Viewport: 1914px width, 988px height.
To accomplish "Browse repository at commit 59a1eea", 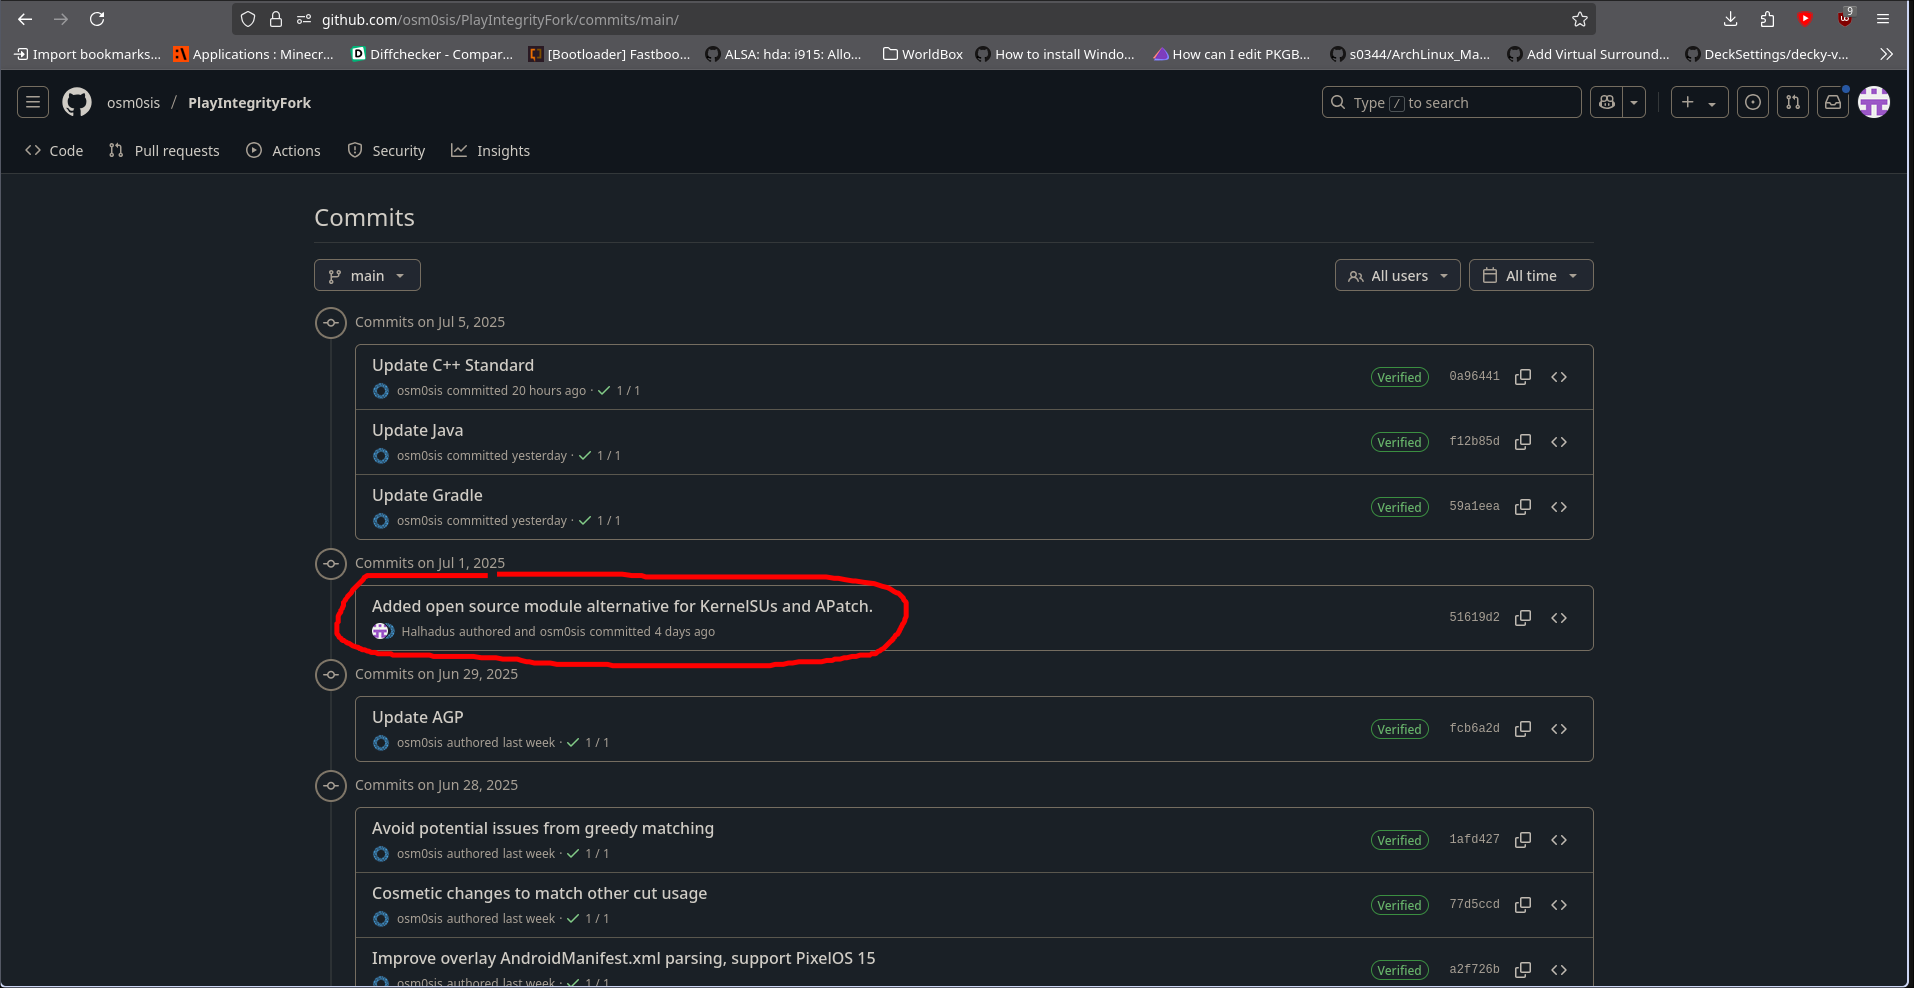I will tap(1559, 507).
